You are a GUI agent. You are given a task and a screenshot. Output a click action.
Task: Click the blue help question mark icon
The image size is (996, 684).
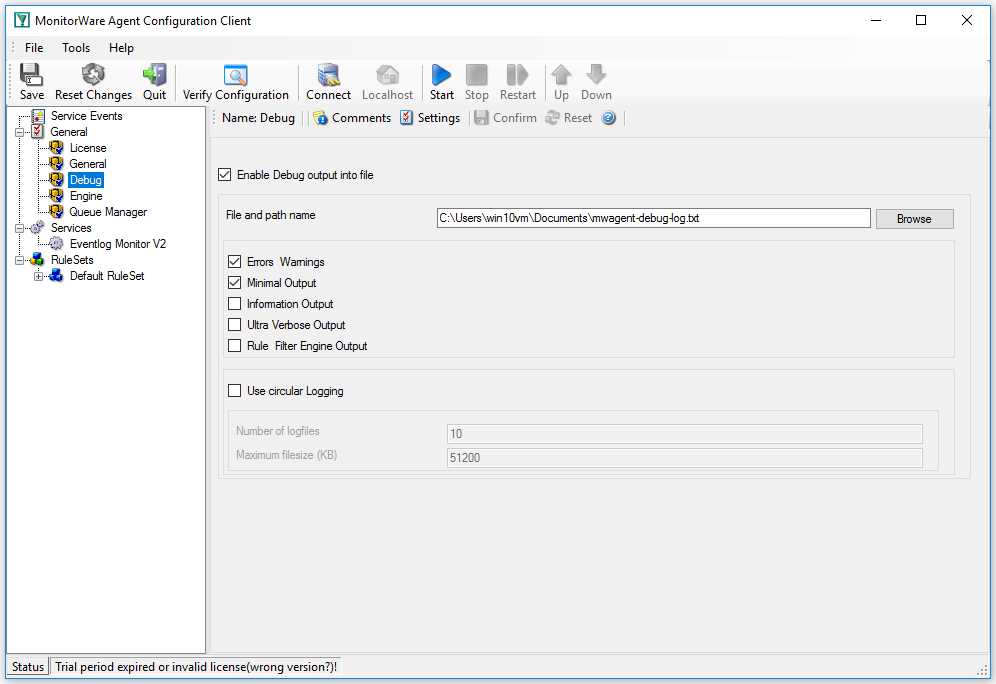pos(609,118)
